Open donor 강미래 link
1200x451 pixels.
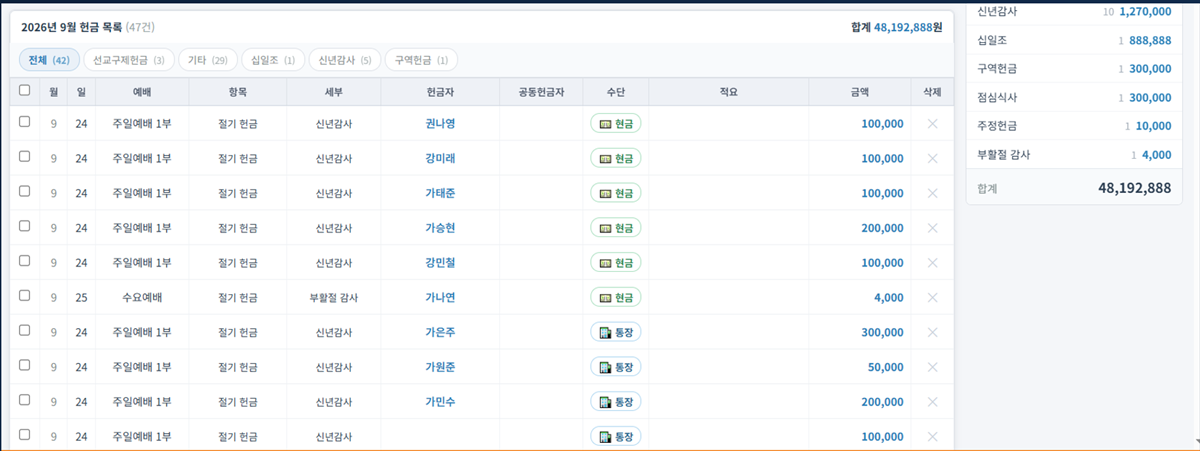(440, 158)
